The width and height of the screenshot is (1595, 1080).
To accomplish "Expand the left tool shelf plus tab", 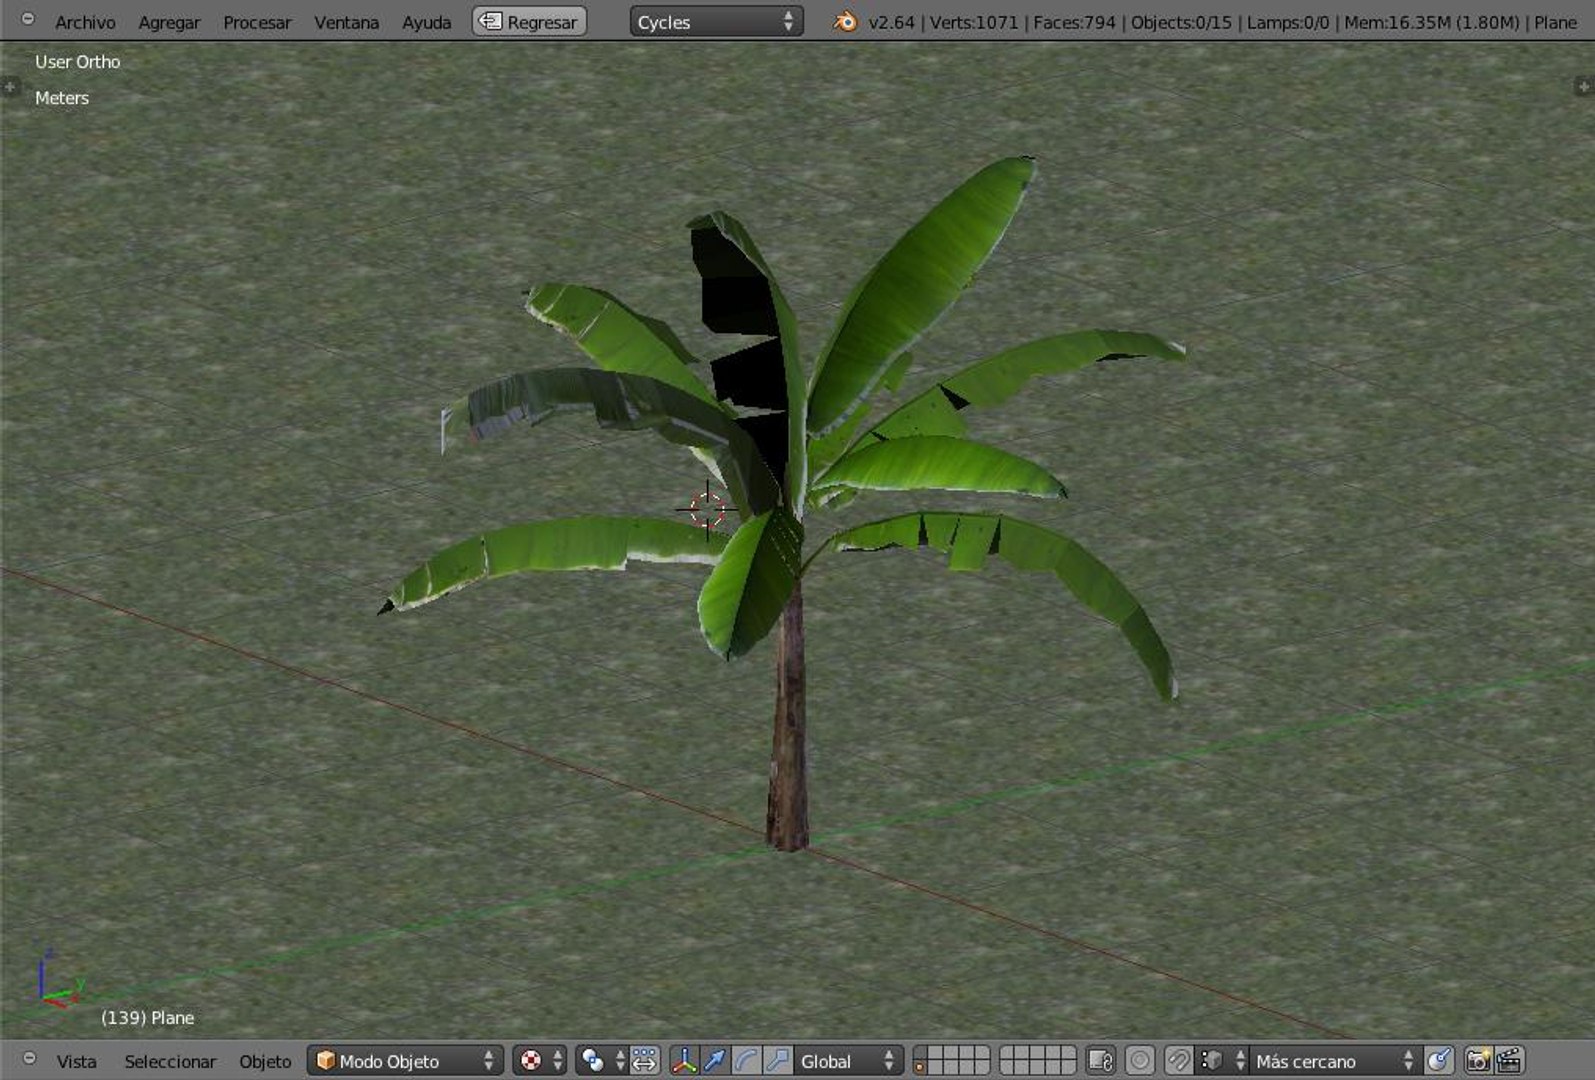I will pyautogui.click(x=9, y=87).
